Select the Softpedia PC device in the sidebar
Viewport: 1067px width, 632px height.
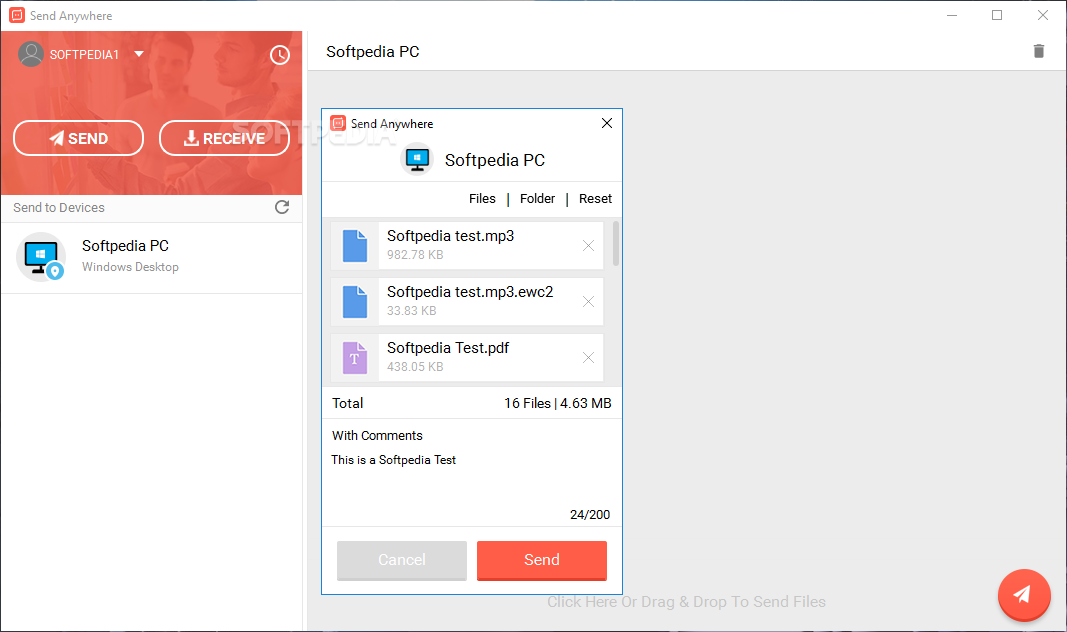coord(152,258)
